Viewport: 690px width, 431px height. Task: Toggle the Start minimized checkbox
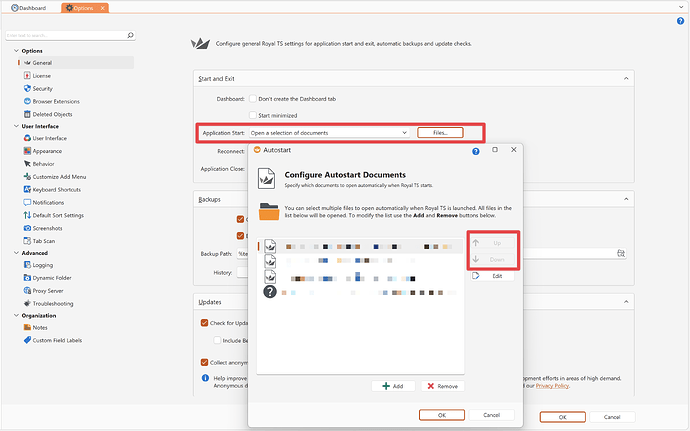point(252,115)
